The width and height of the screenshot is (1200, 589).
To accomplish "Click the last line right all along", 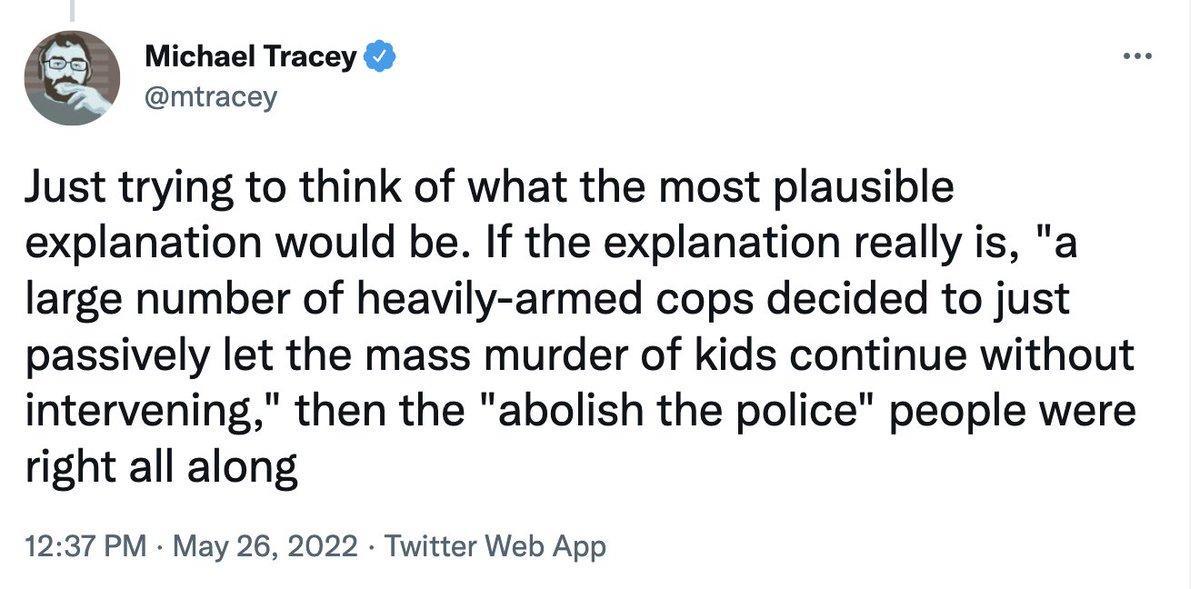I will click(160, 465).
